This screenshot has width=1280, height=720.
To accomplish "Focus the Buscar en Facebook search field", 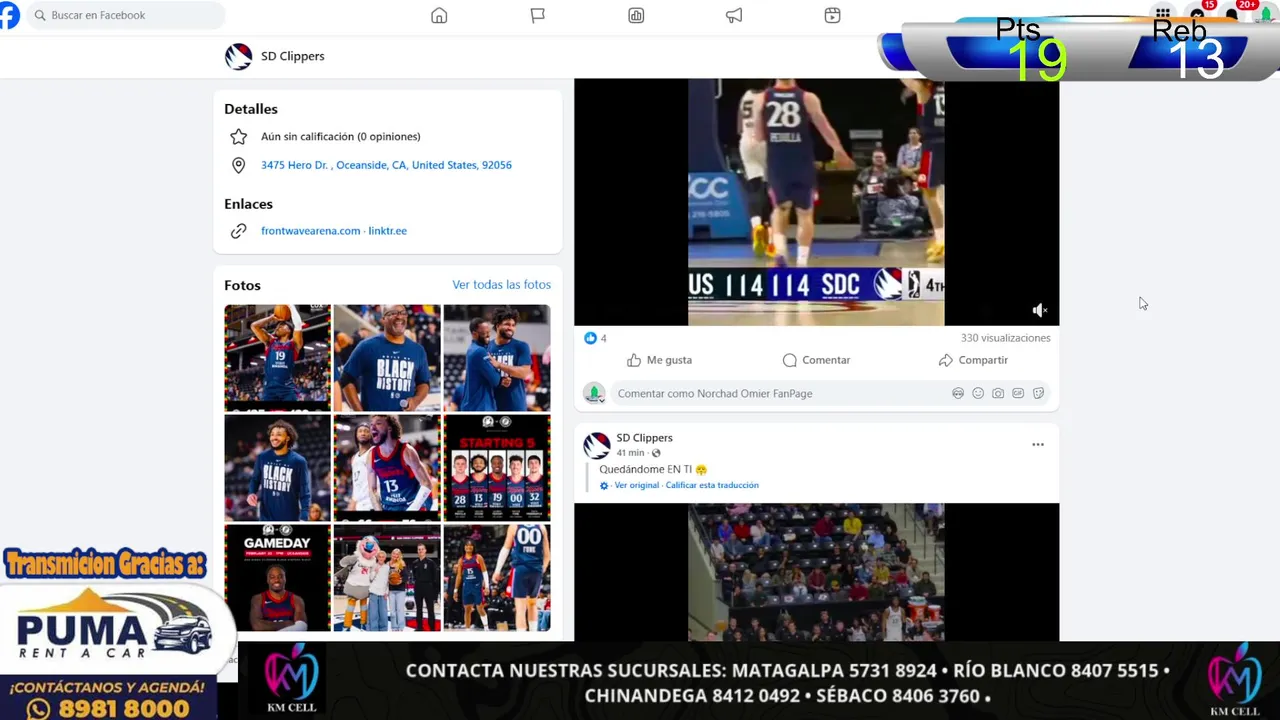I will [126, 15].
